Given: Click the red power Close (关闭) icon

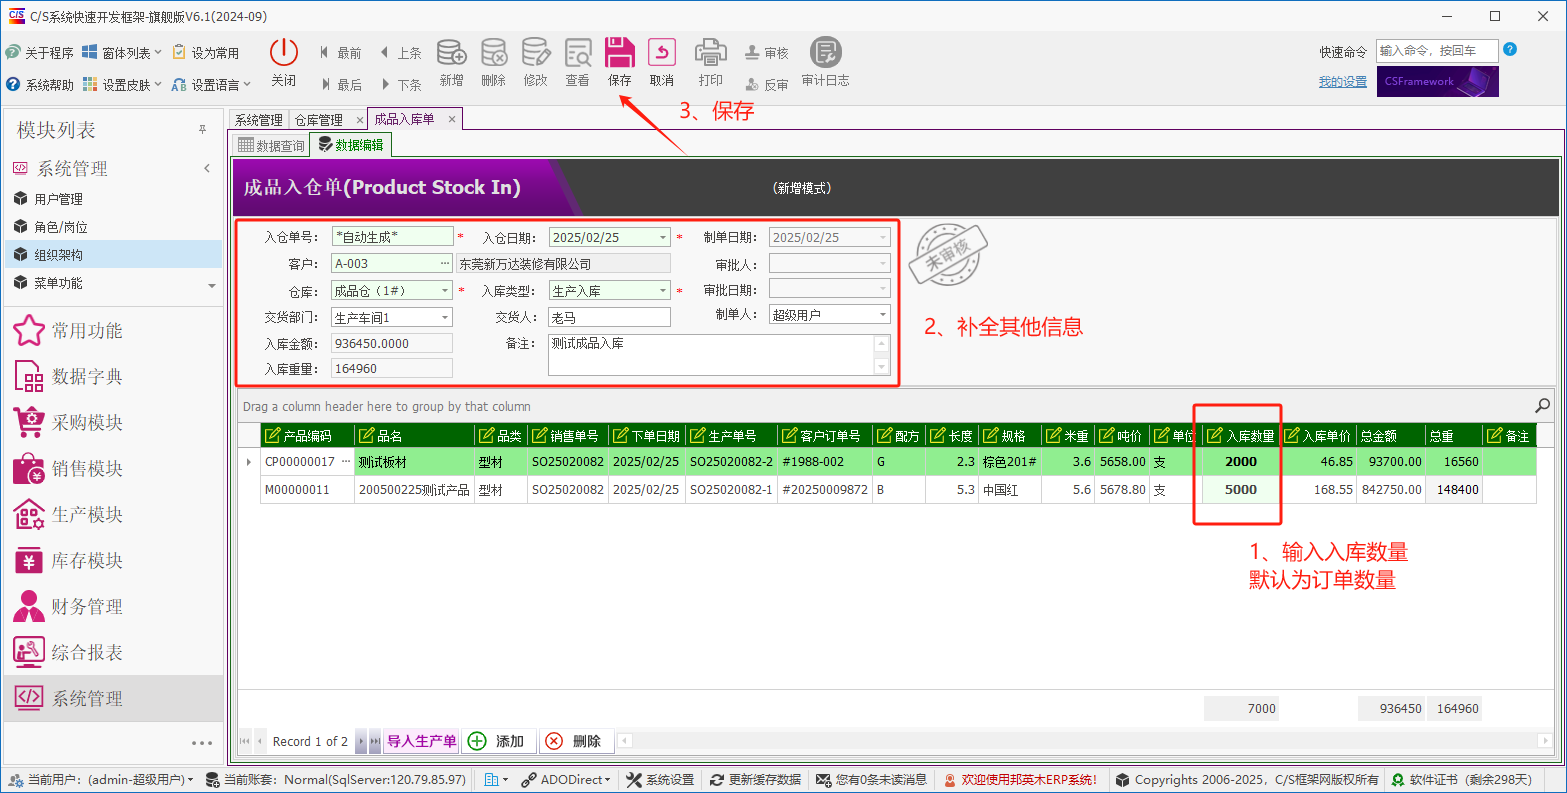Looking at the screenshot, I should (x=284, y=62).
